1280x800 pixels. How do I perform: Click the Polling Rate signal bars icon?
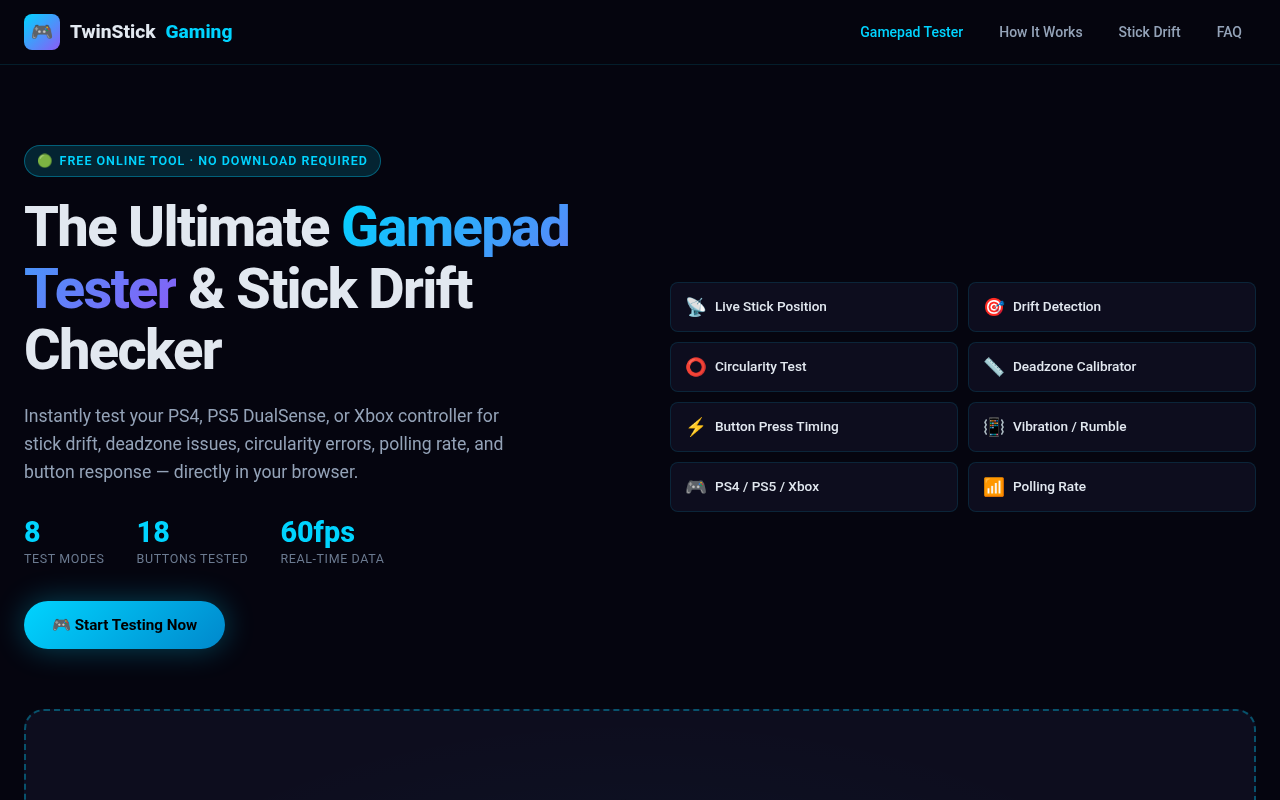[993, 487]
